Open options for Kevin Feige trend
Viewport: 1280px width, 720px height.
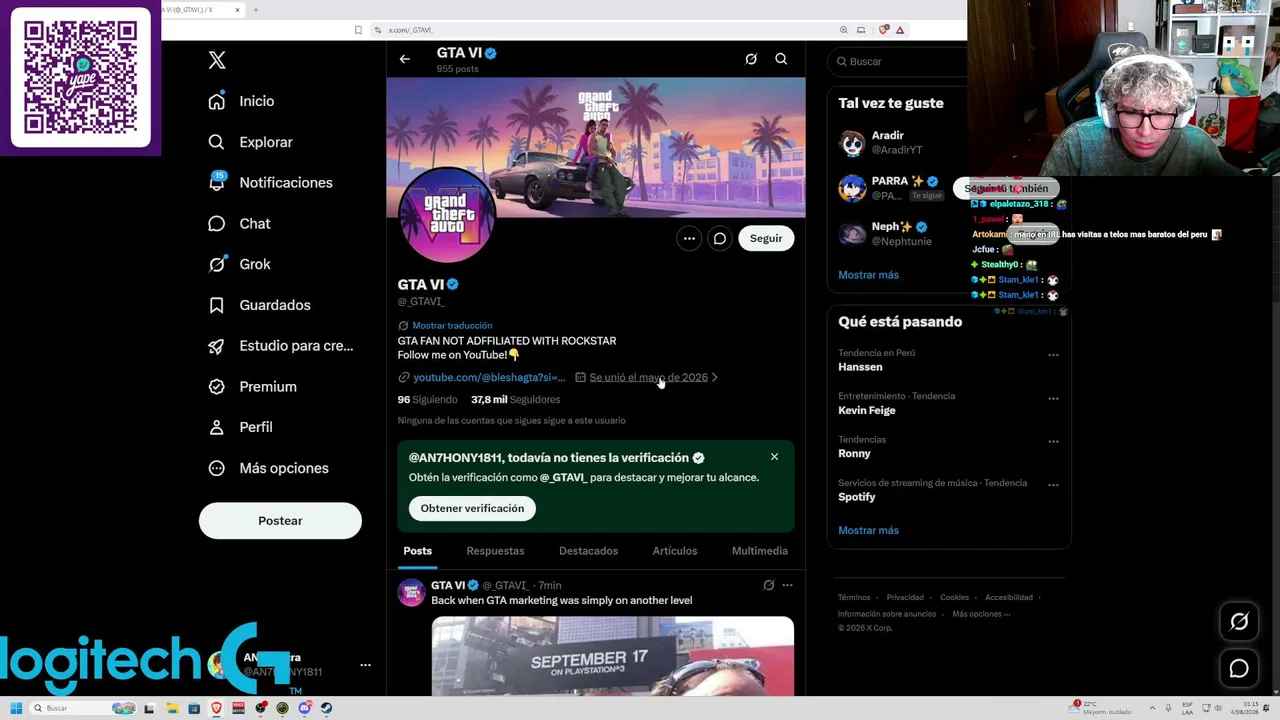(1053, 398)
